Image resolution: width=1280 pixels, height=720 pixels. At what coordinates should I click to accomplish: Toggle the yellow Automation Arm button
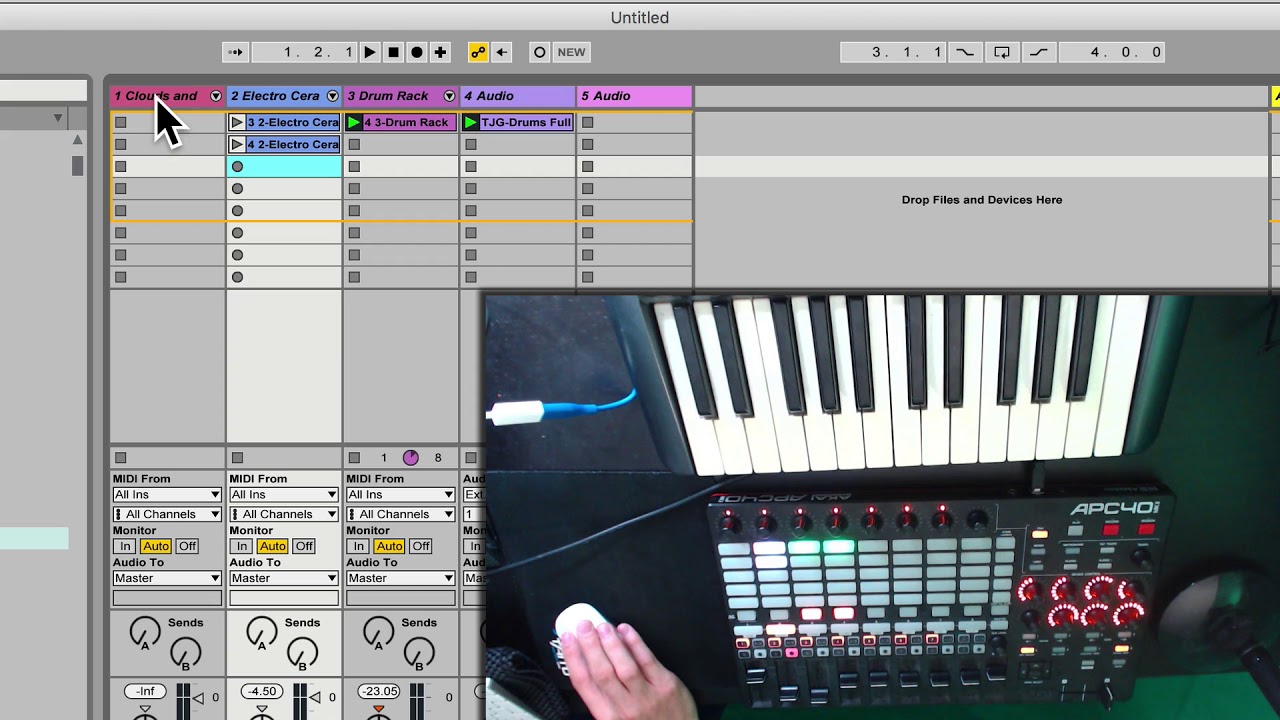pyautogui.click(x=478, y=52)
